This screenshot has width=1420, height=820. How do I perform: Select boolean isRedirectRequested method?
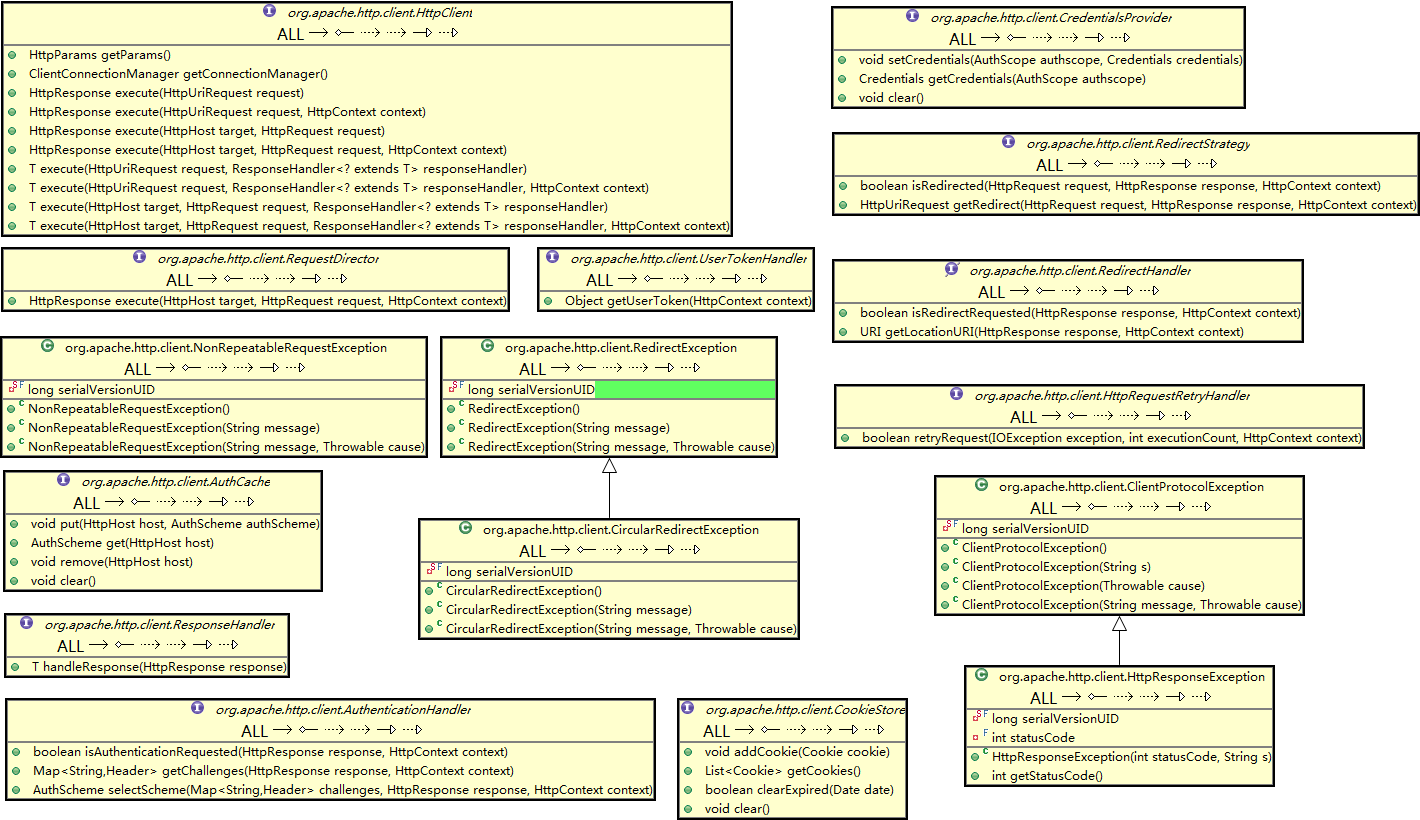[x=1080, y=313]
